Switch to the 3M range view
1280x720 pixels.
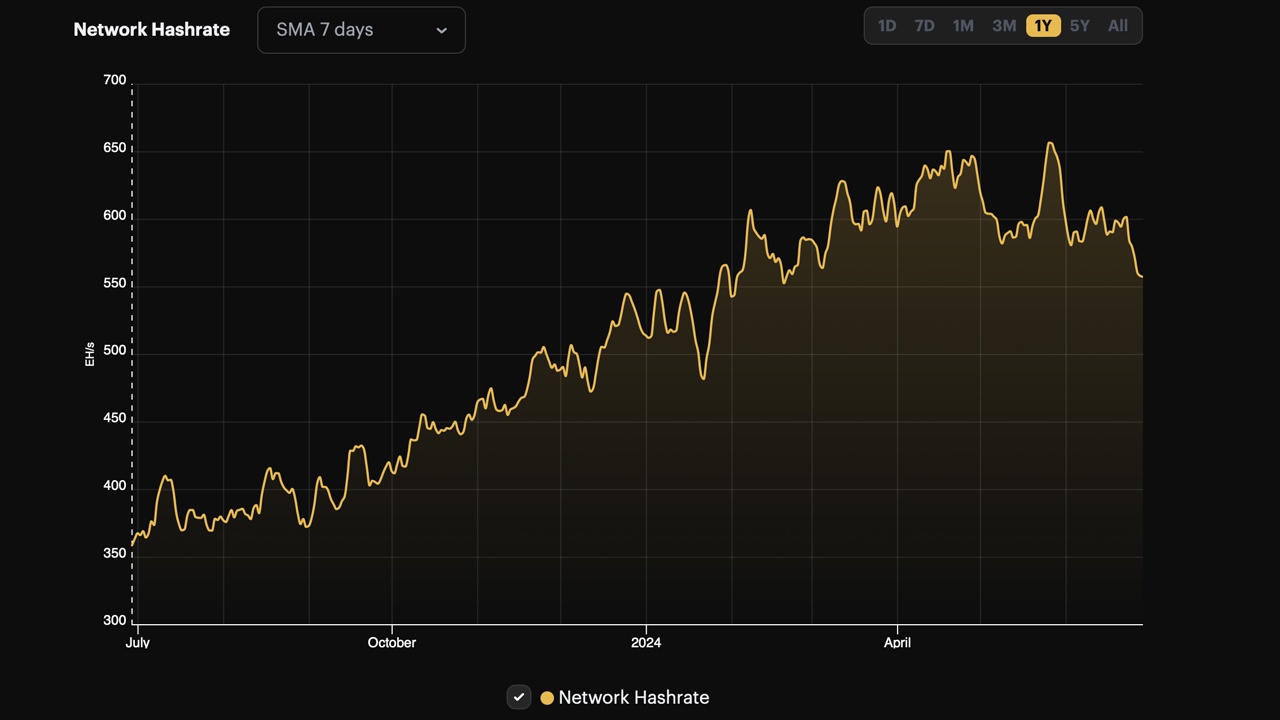click(1004, 26)
